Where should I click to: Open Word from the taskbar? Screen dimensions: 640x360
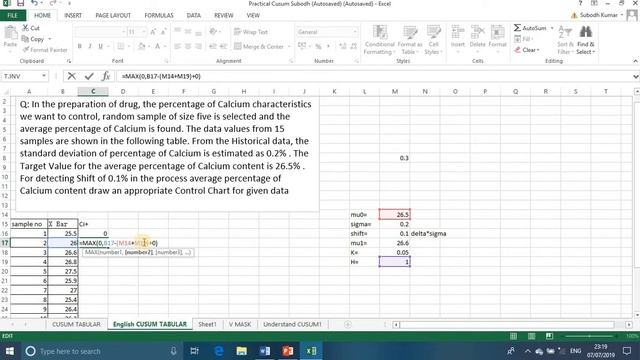(x=264, y=351)
